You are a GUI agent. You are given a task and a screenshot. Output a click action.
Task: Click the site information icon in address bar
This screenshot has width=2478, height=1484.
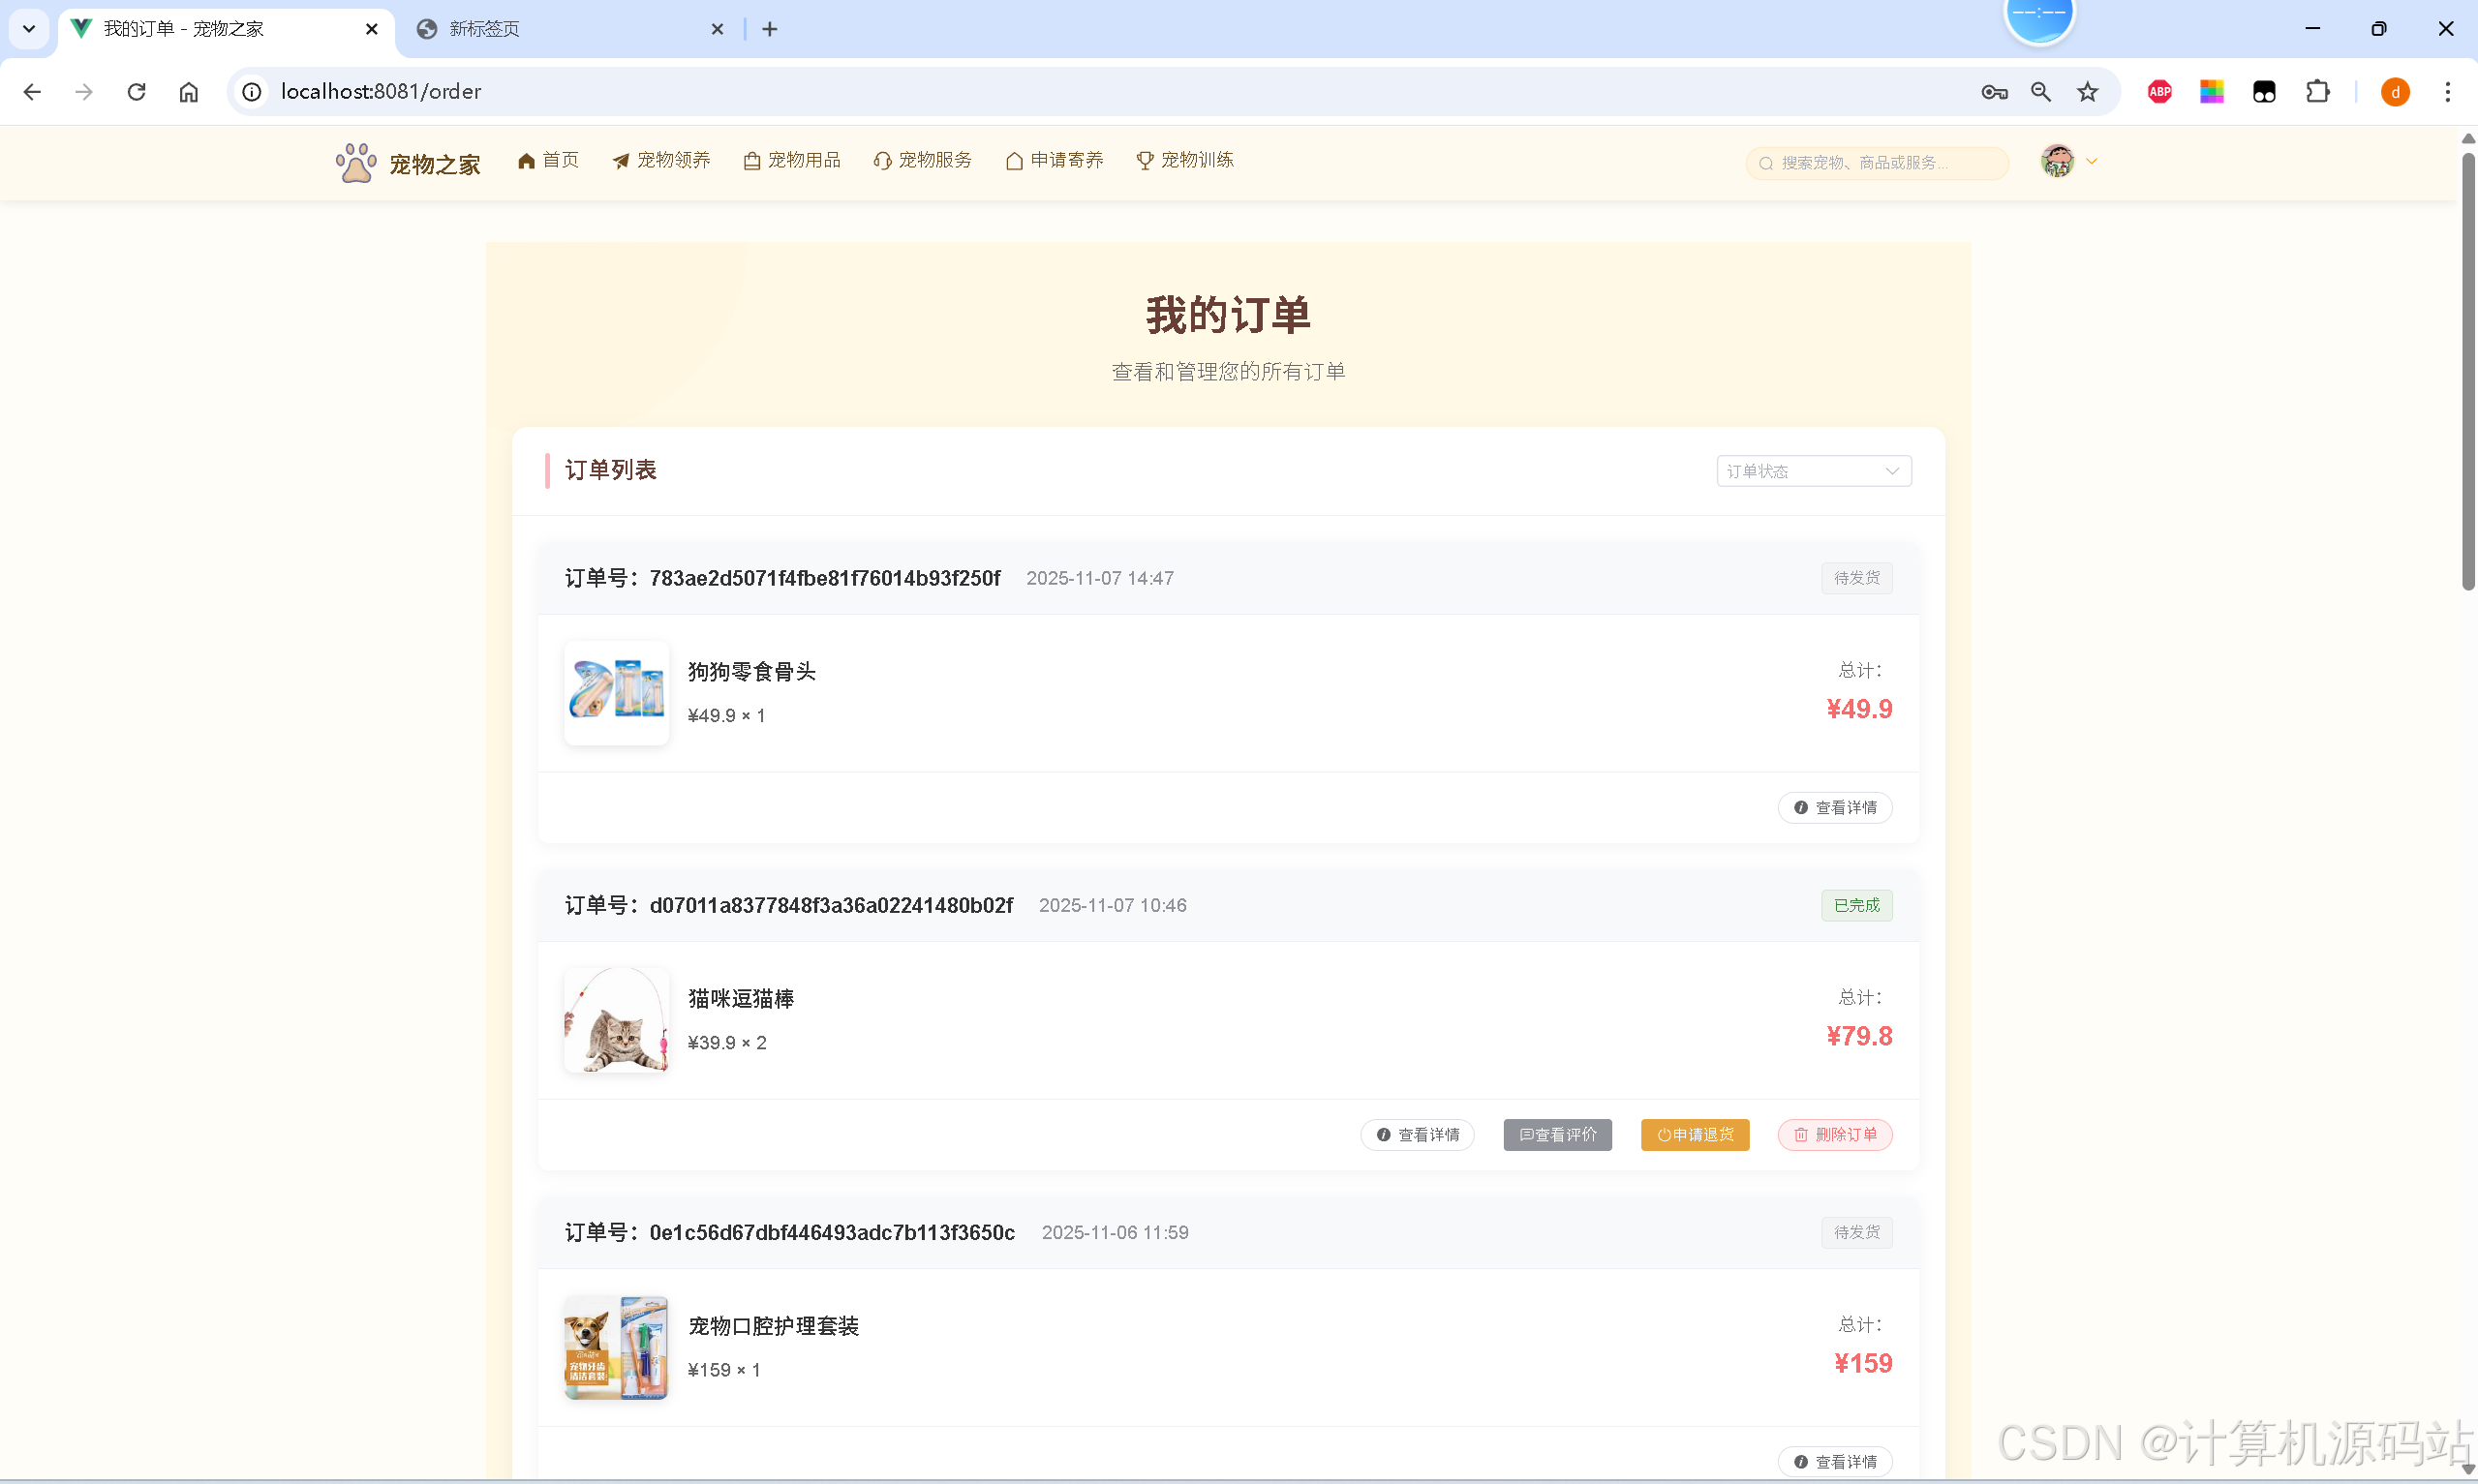252,92
